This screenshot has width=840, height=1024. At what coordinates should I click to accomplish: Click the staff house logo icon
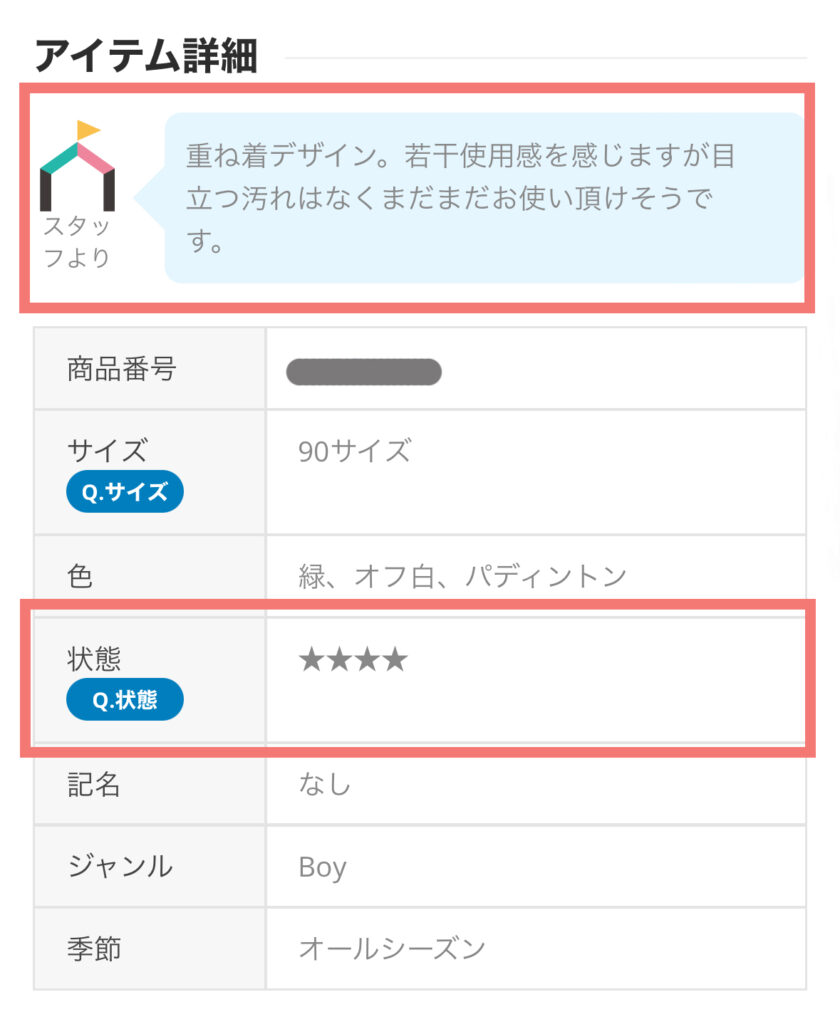click(x=77, y=165)
